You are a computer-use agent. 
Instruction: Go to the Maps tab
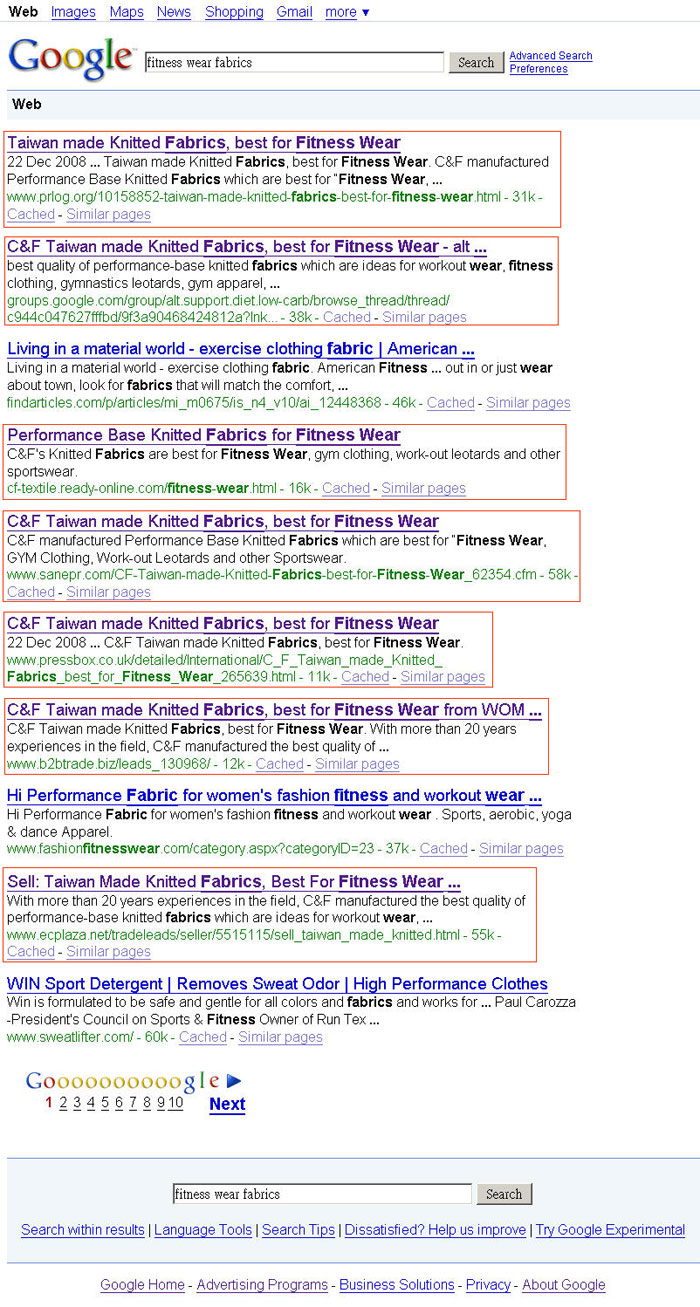[127, 12]
